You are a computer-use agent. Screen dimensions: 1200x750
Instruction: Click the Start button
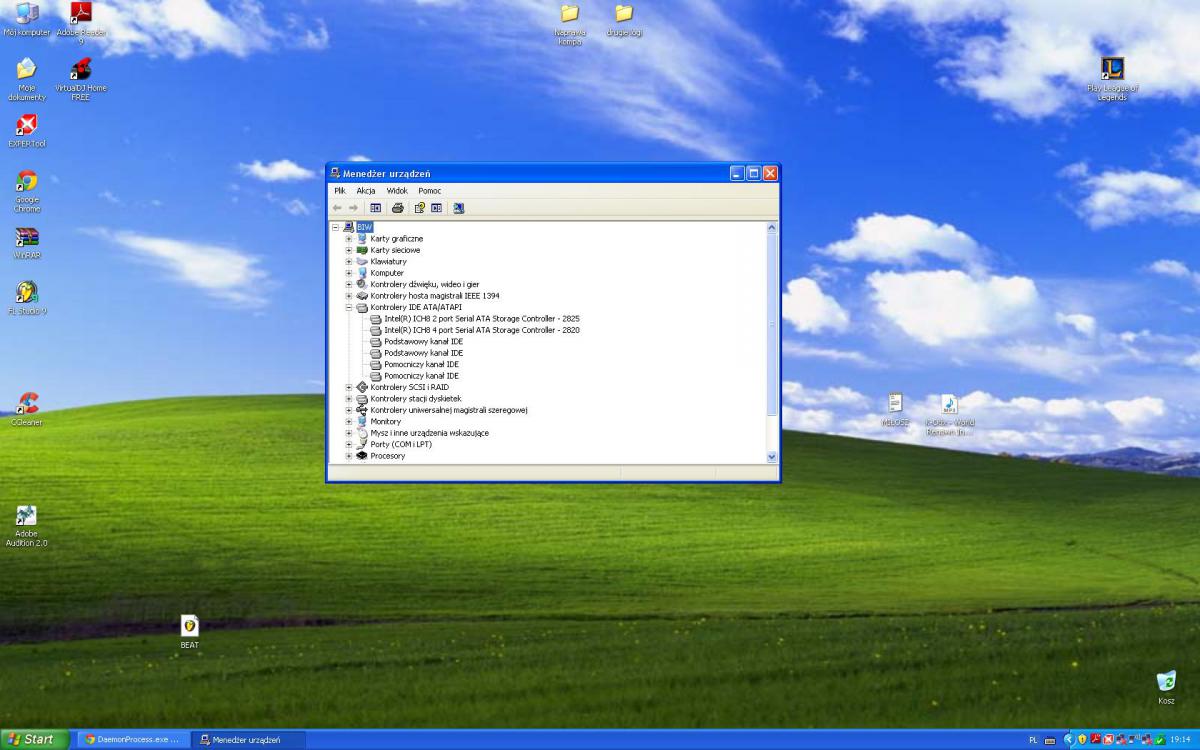35,739
